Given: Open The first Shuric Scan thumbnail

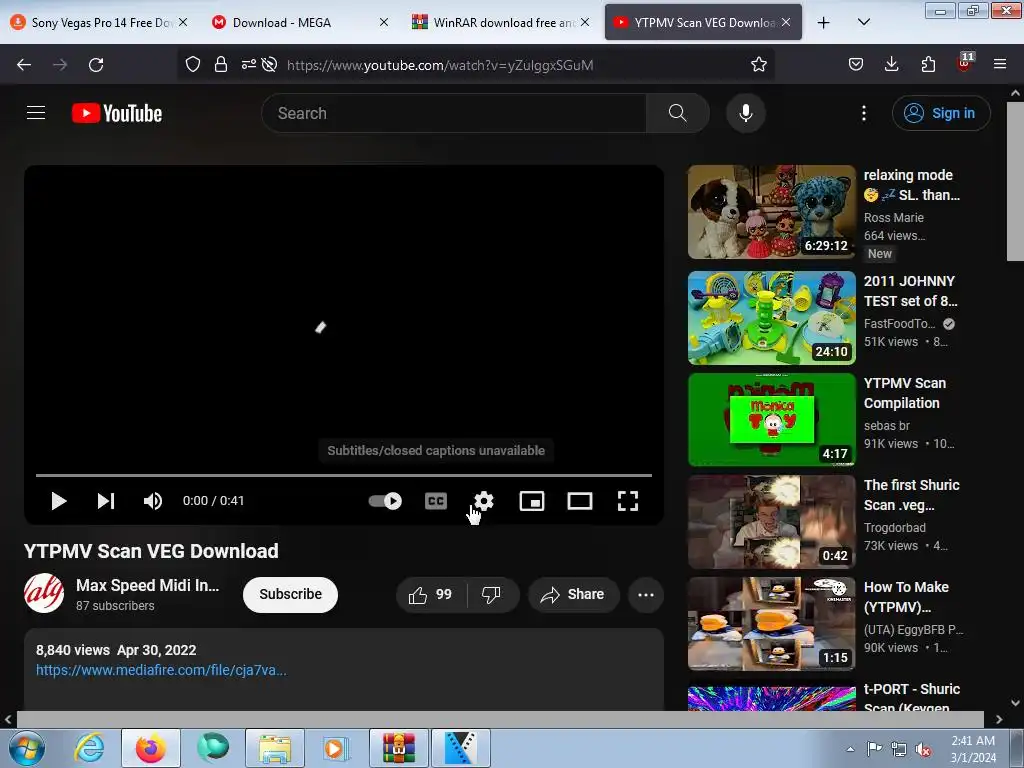Looking at the screenshot, I should [x=771, y=522].
